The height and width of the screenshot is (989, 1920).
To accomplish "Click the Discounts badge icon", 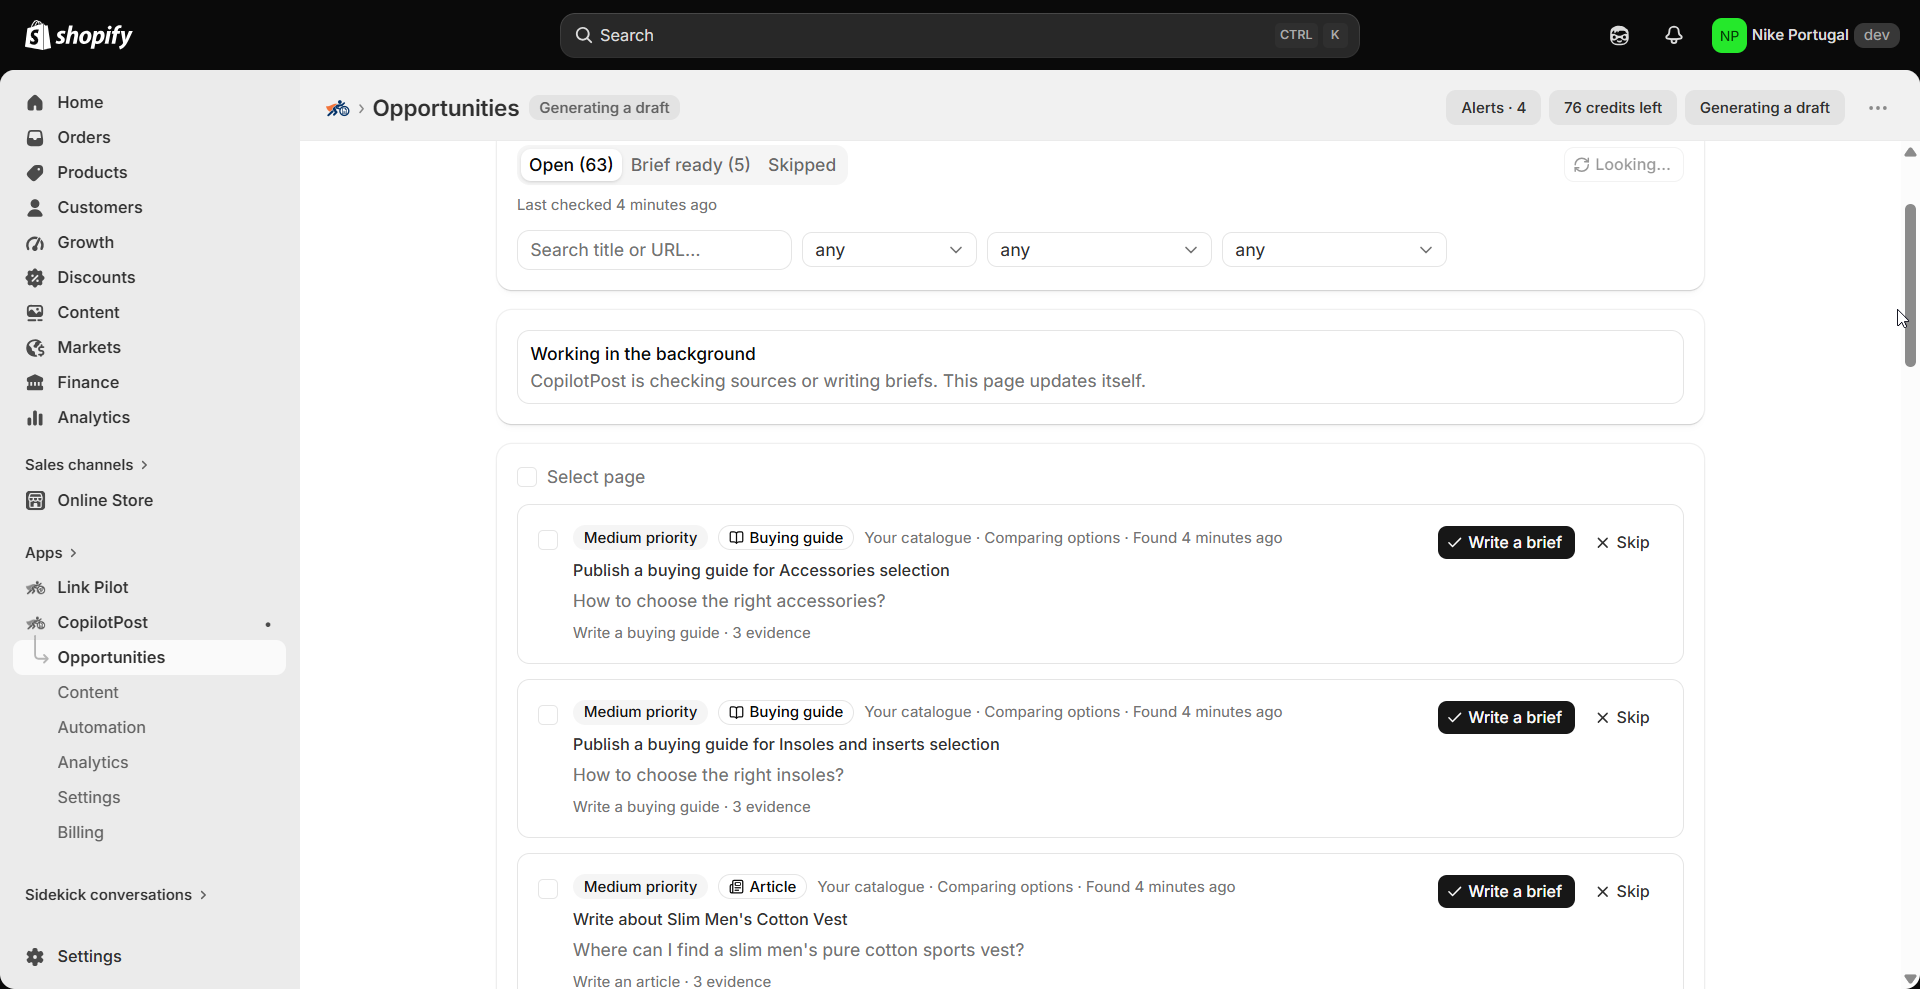I will point(35,277).
